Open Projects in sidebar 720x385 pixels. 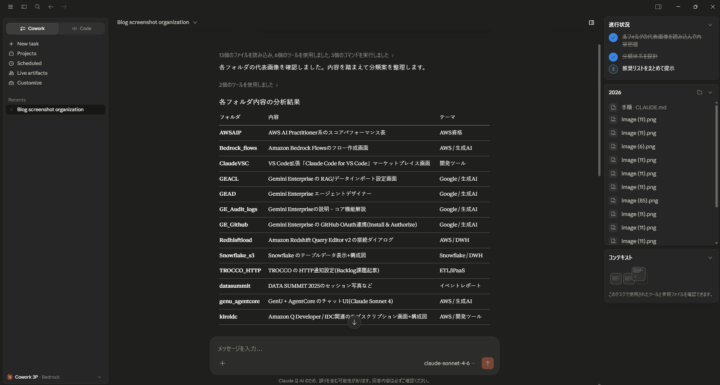pos(27,53)
